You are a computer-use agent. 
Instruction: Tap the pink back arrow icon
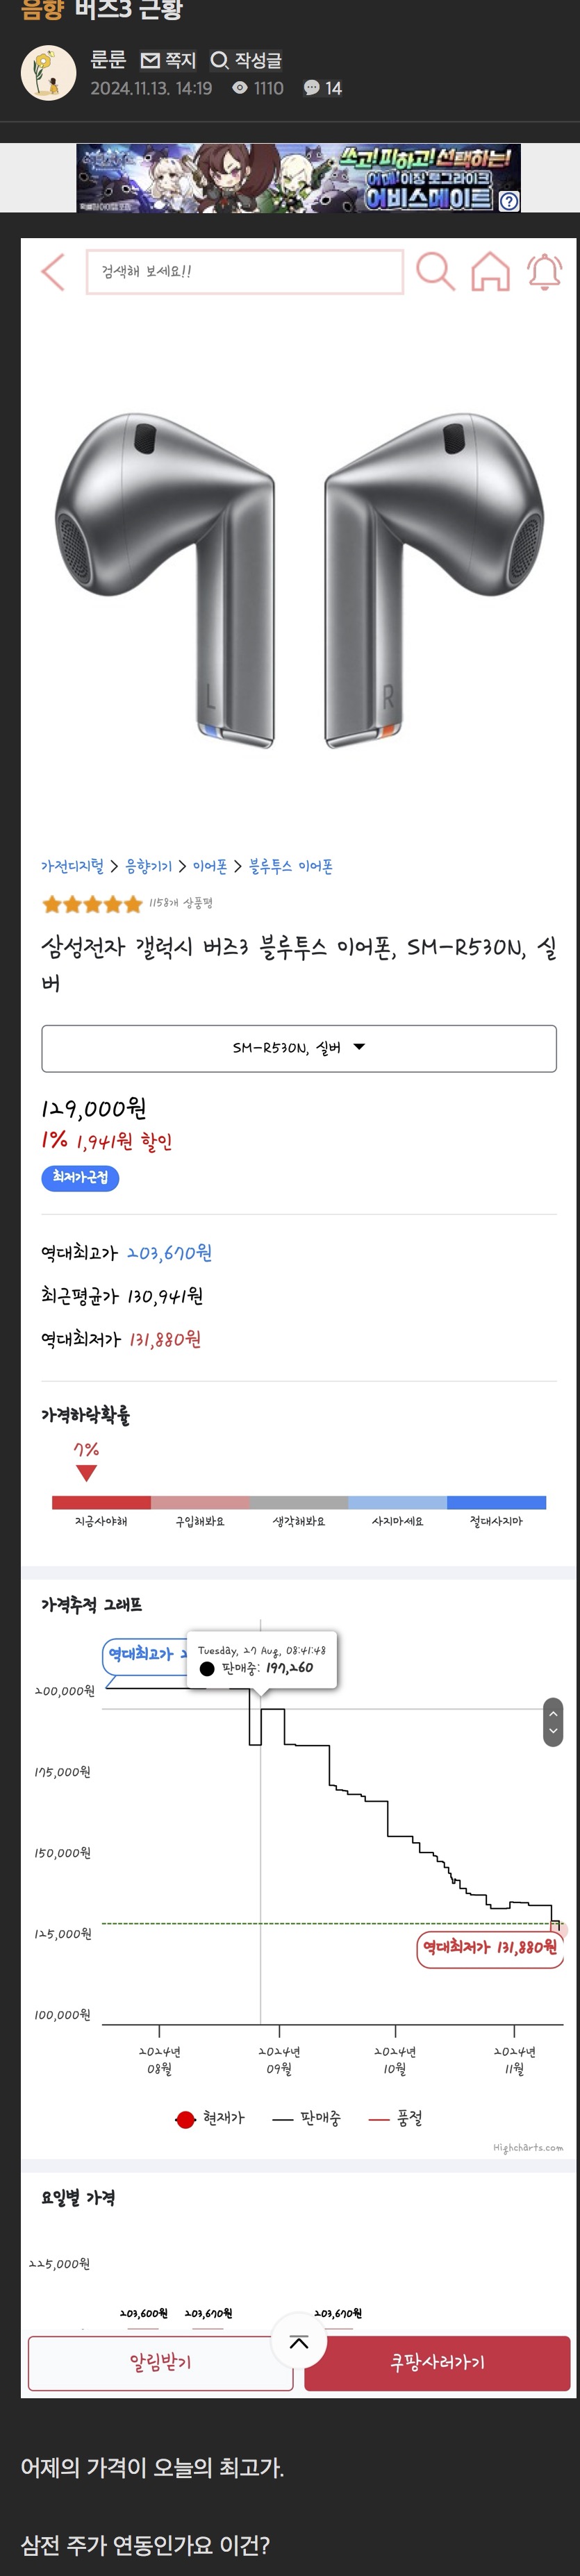[x=53, y=271]
